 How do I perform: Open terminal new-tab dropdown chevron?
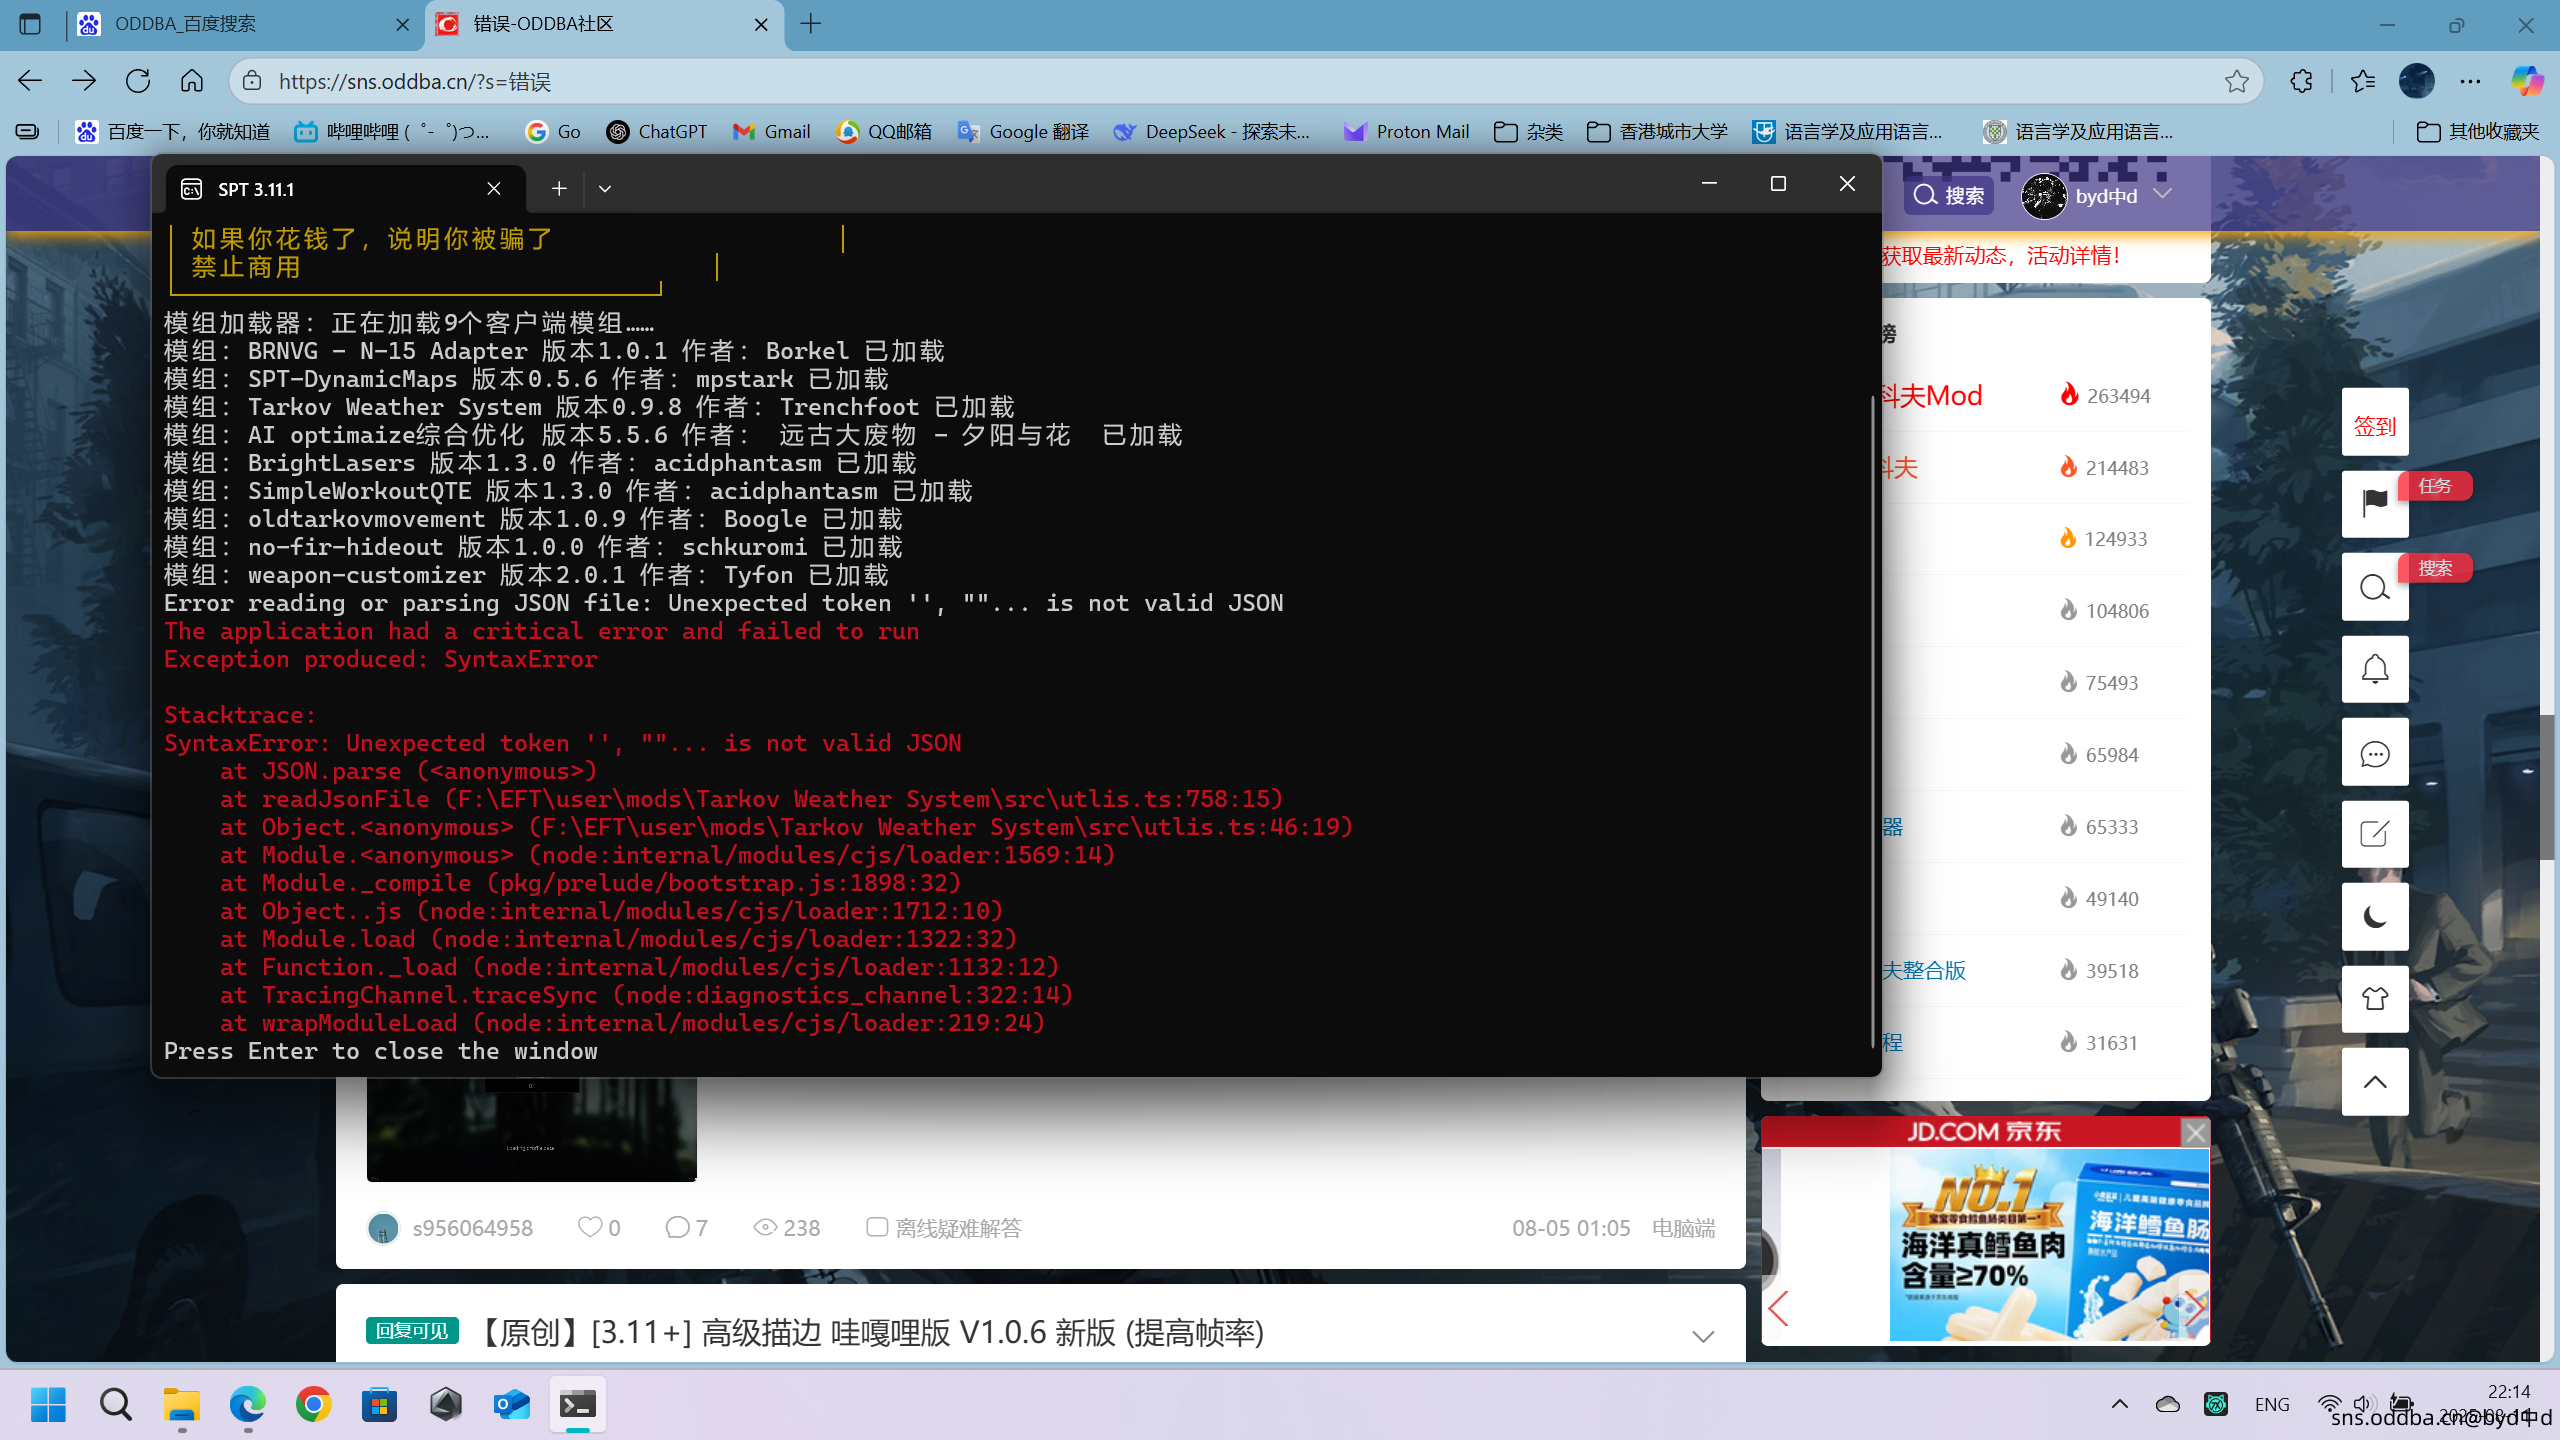(605, 188)
